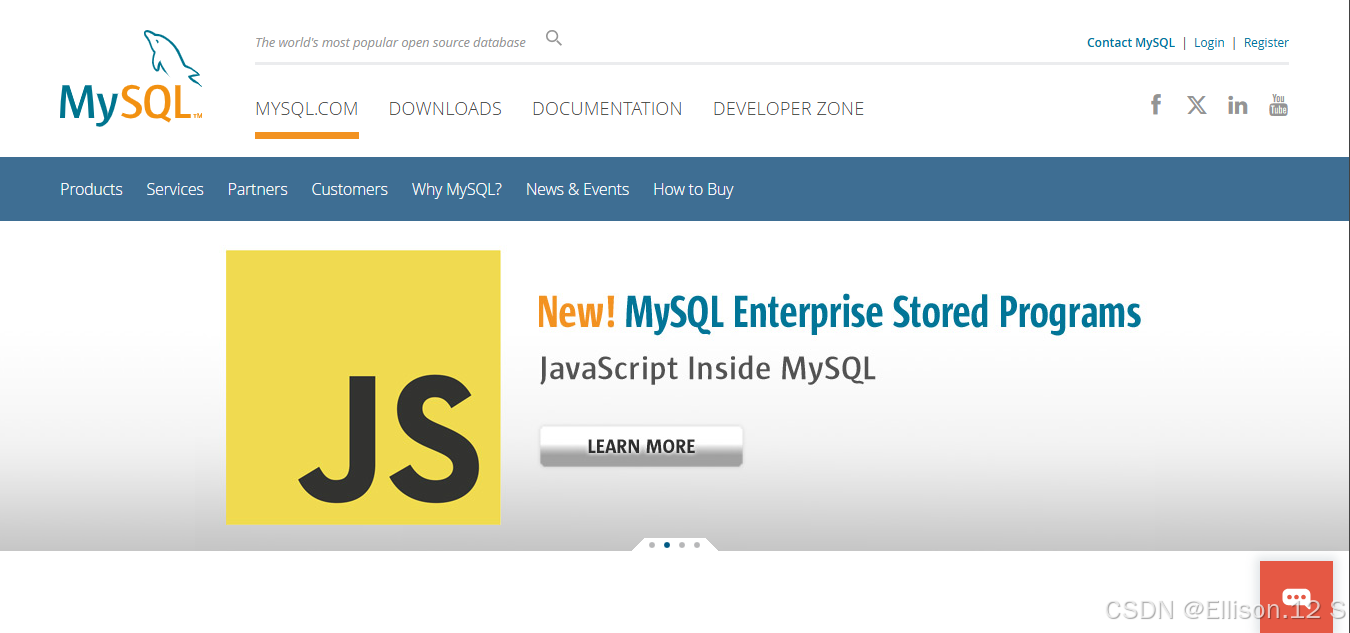Click 'The world's most popular open source database' tagline
Viewport: 1350px width, 633px height.
pyautogui.click(x=390, y=43)
